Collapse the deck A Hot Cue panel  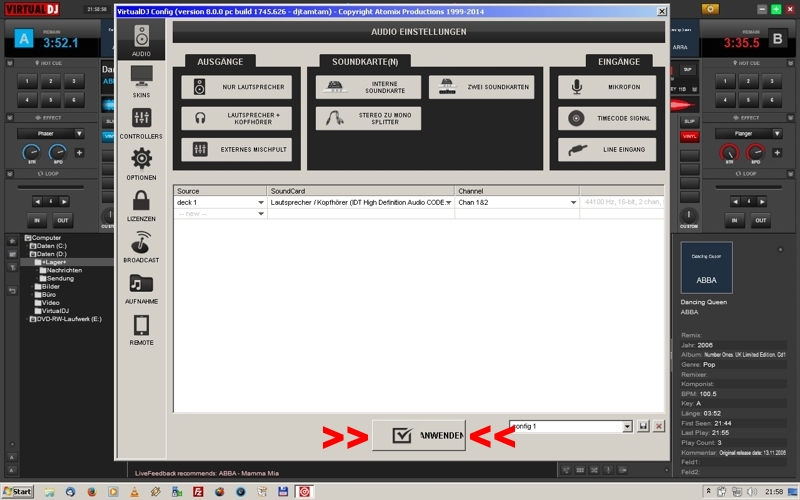(10, 63)
